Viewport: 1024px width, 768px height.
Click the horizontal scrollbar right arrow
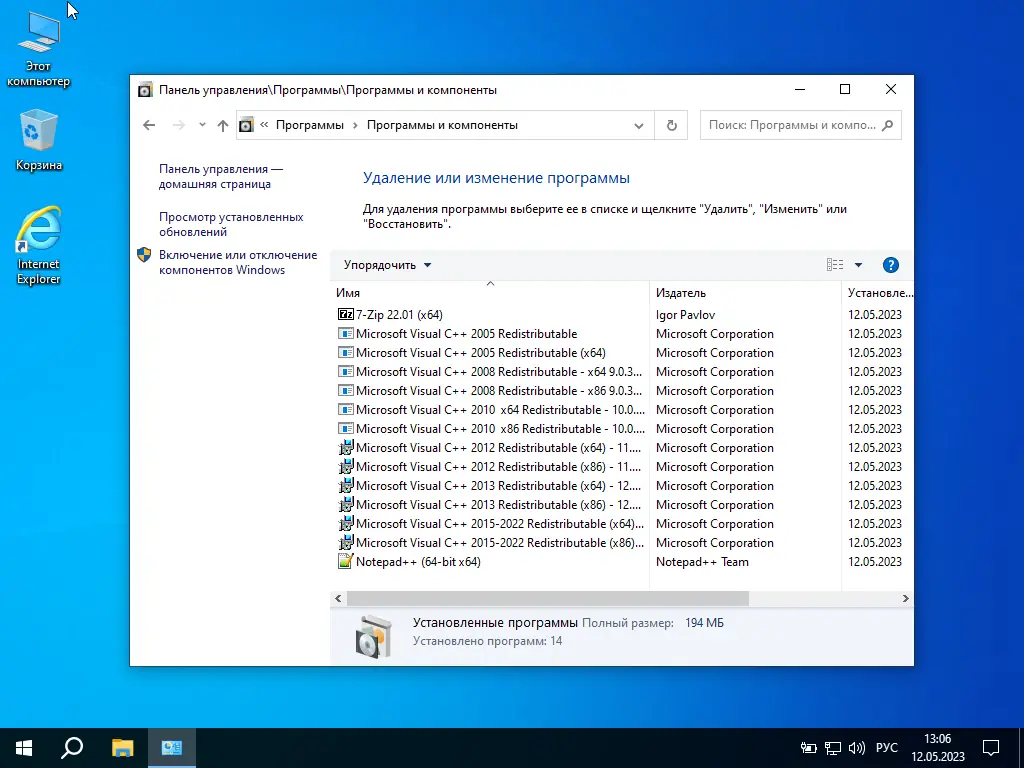[x=905, y=598]
